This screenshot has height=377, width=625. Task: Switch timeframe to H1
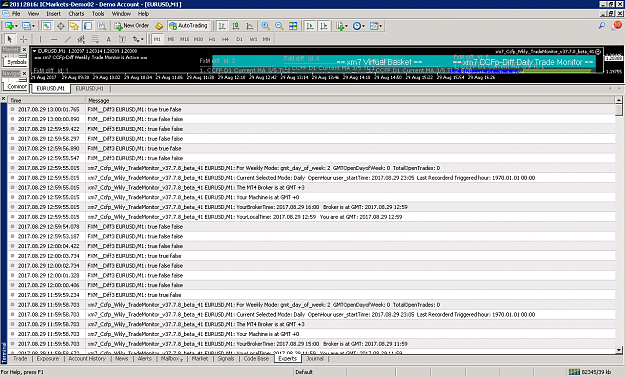[x=212, y=39]
